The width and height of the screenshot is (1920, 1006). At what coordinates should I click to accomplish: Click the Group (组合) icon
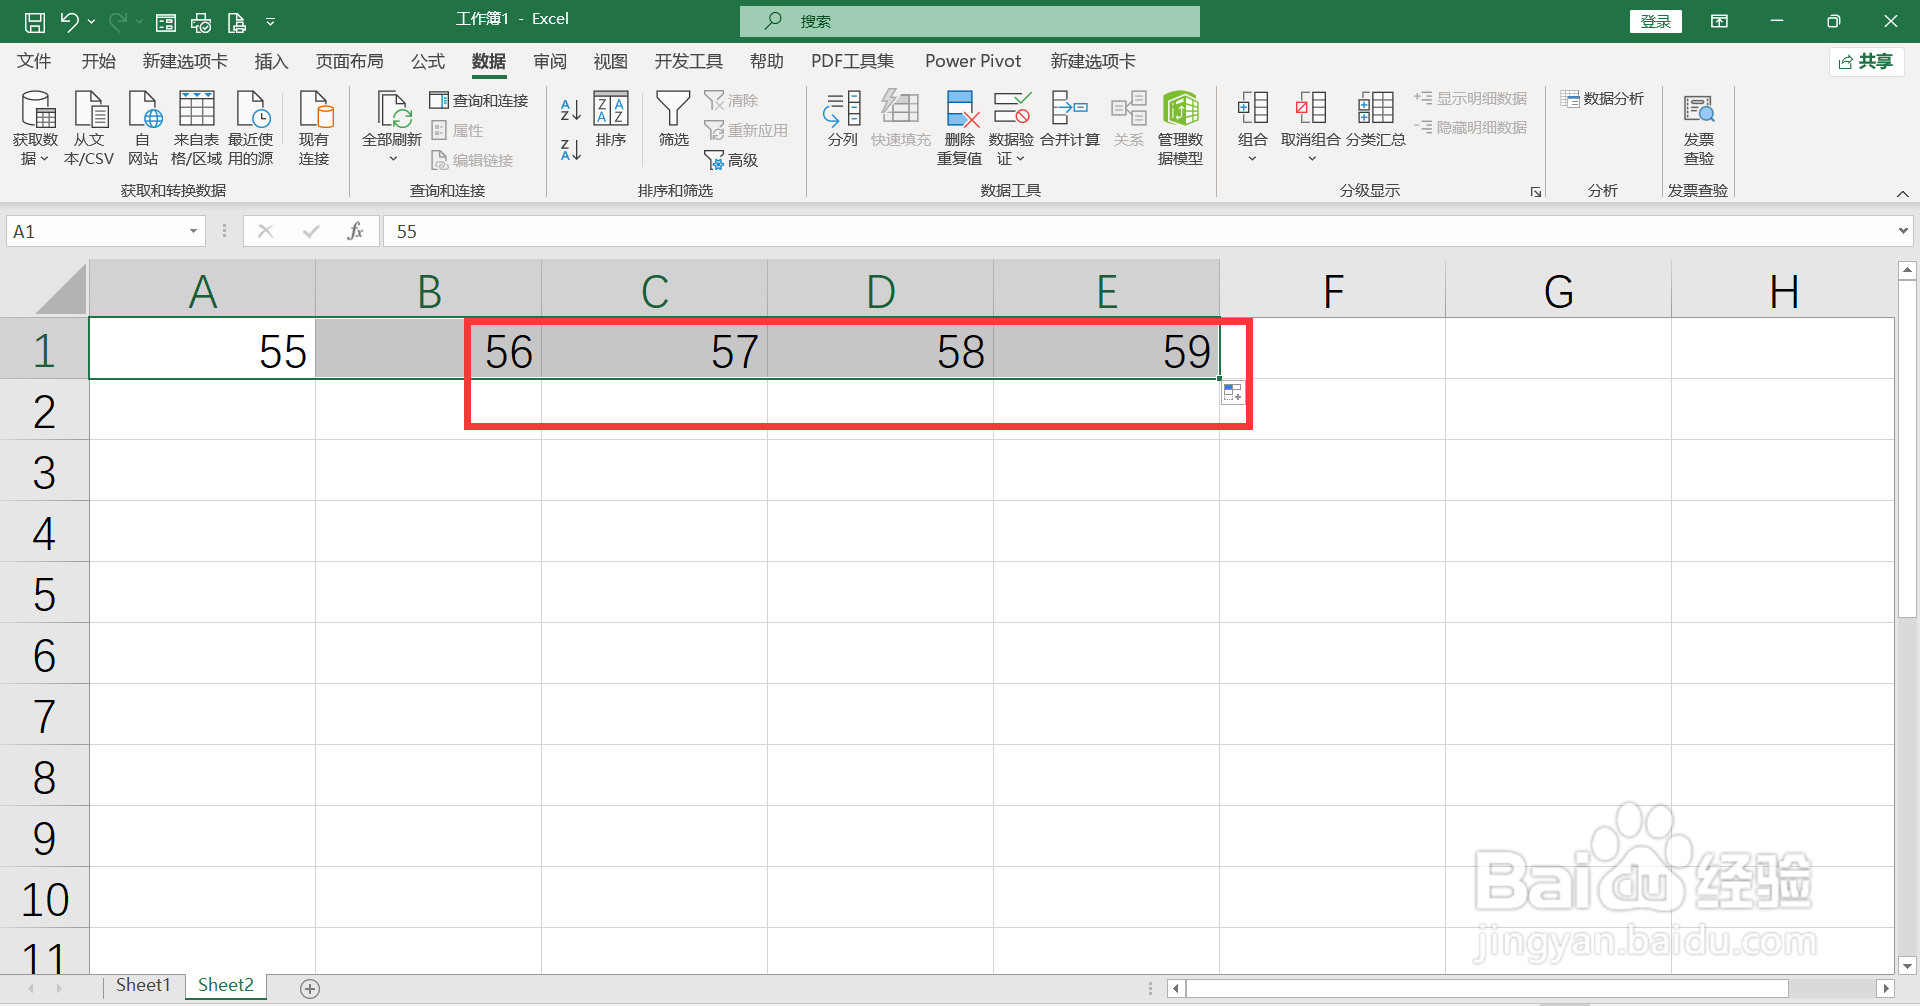[1253, 118]
